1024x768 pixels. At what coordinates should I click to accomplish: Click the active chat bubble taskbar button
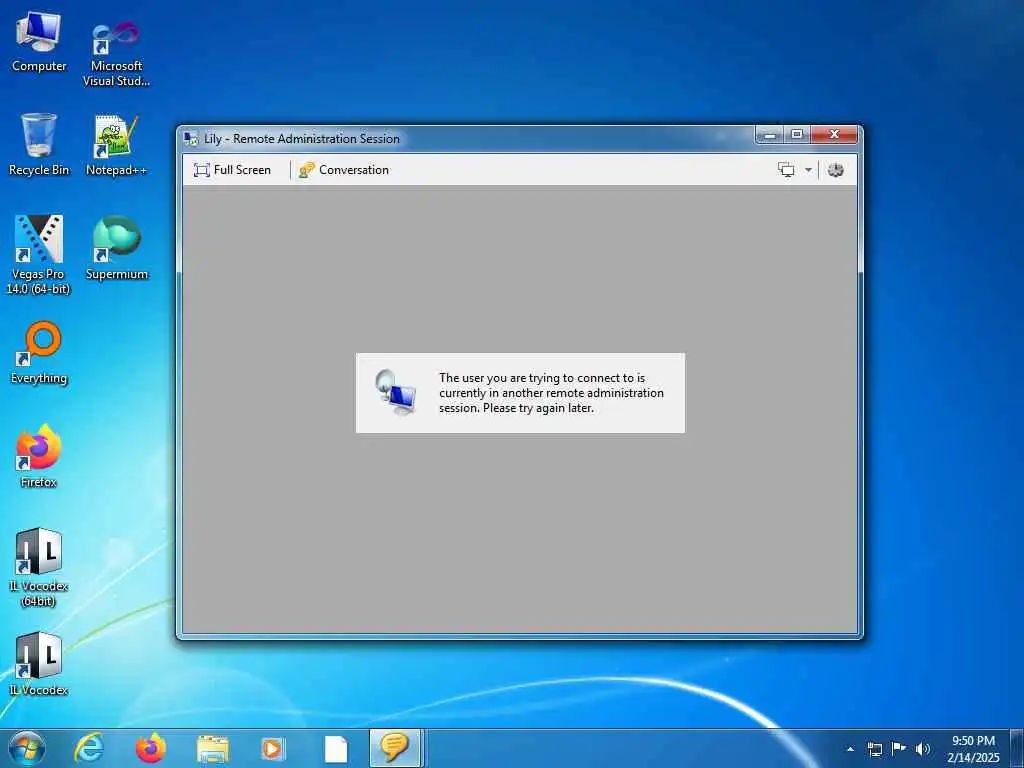(x=395, y=748)
